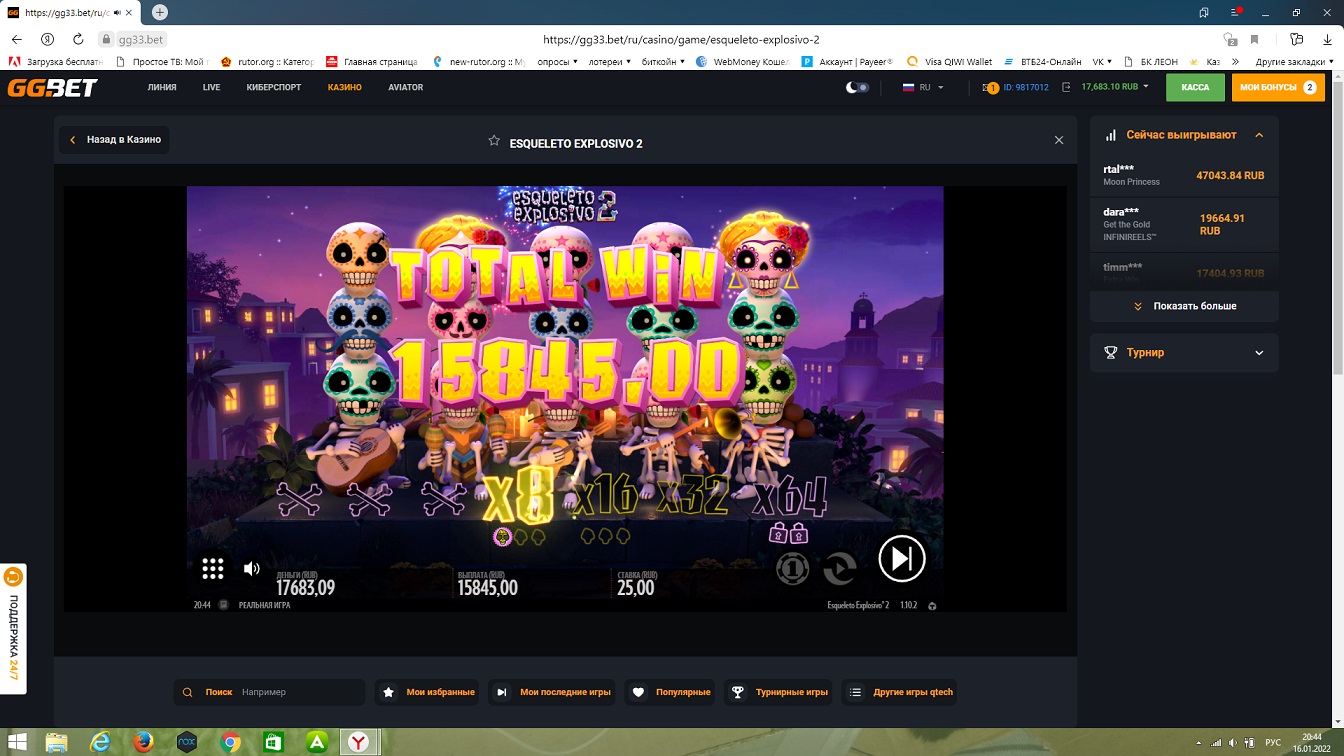1344x756 pixels.
Task: Open Другие игры qtech list
Action: [900, 692]
